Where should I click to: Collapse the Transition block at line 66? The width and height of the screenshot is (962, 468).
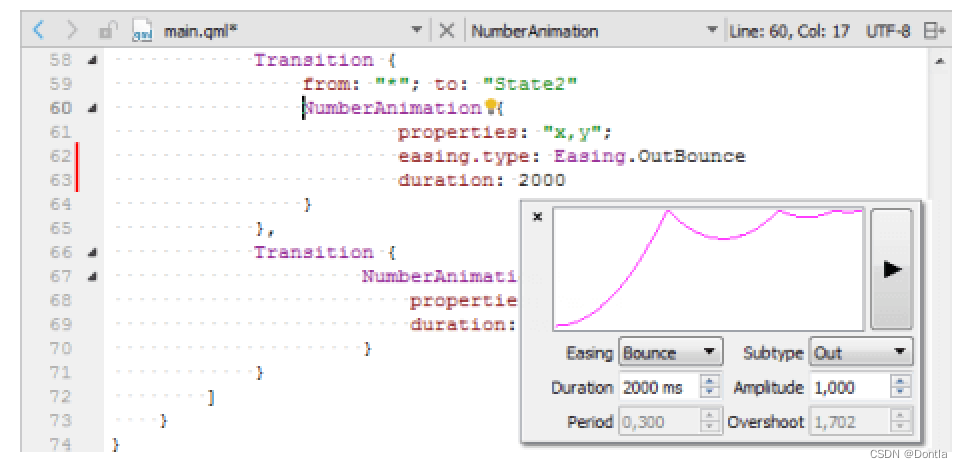pos(92,253)
